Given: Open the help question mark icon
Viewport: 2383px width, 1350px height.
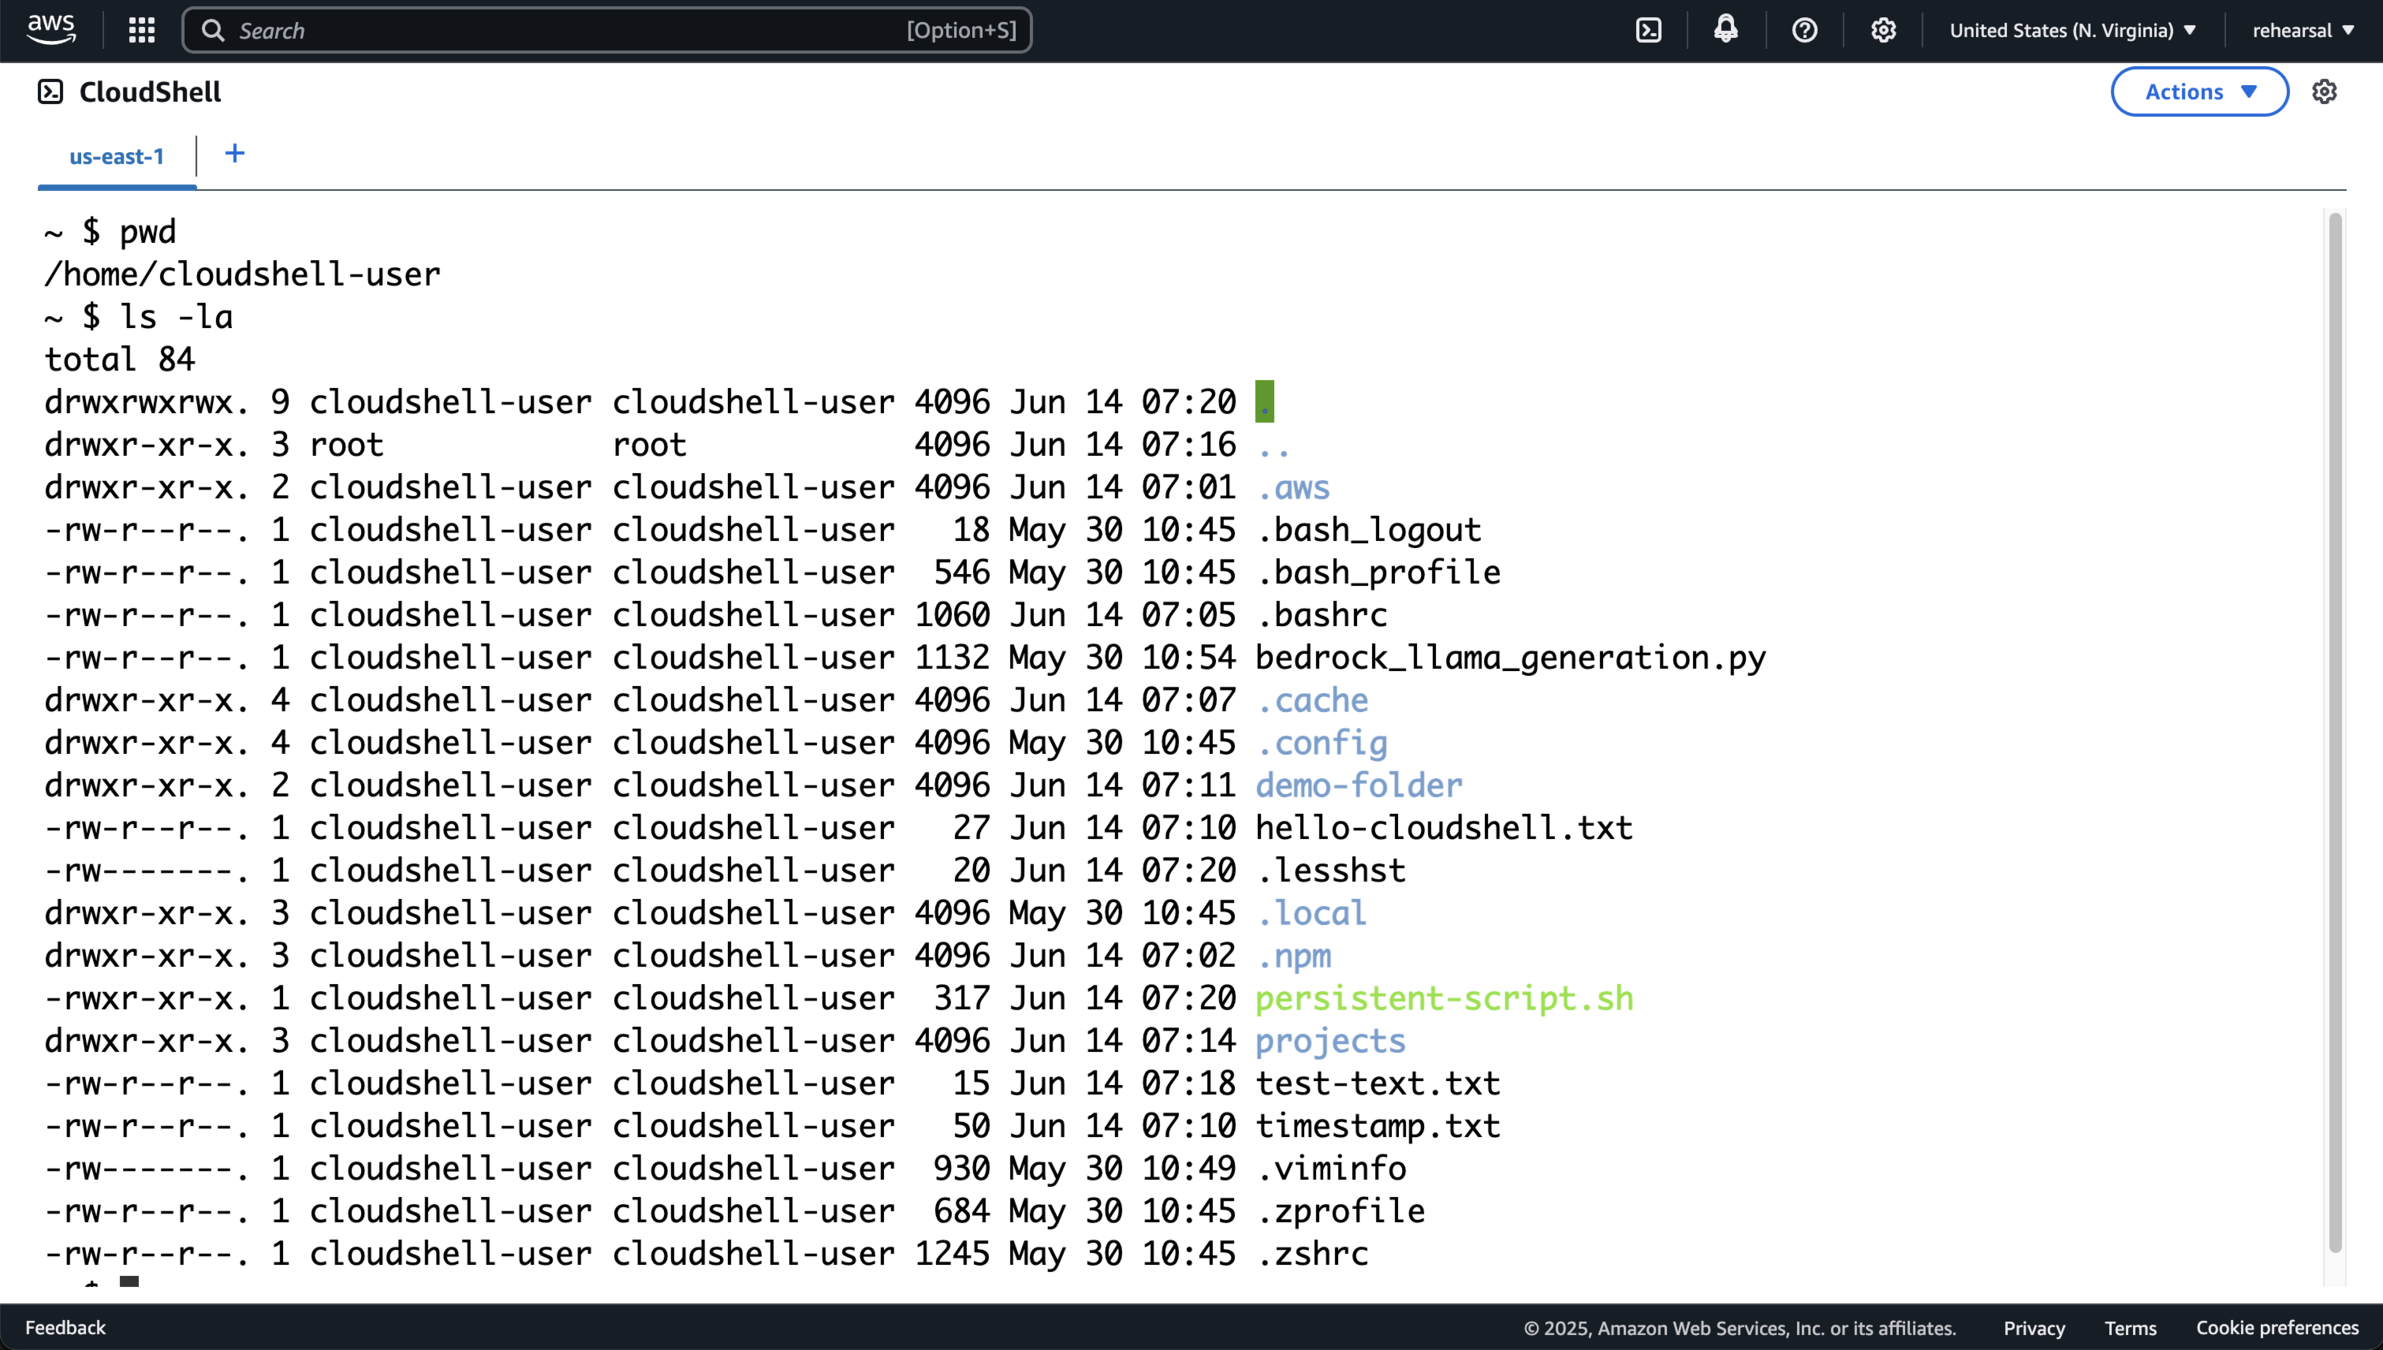Looking at the screenshot, I should coord(1804,30).
